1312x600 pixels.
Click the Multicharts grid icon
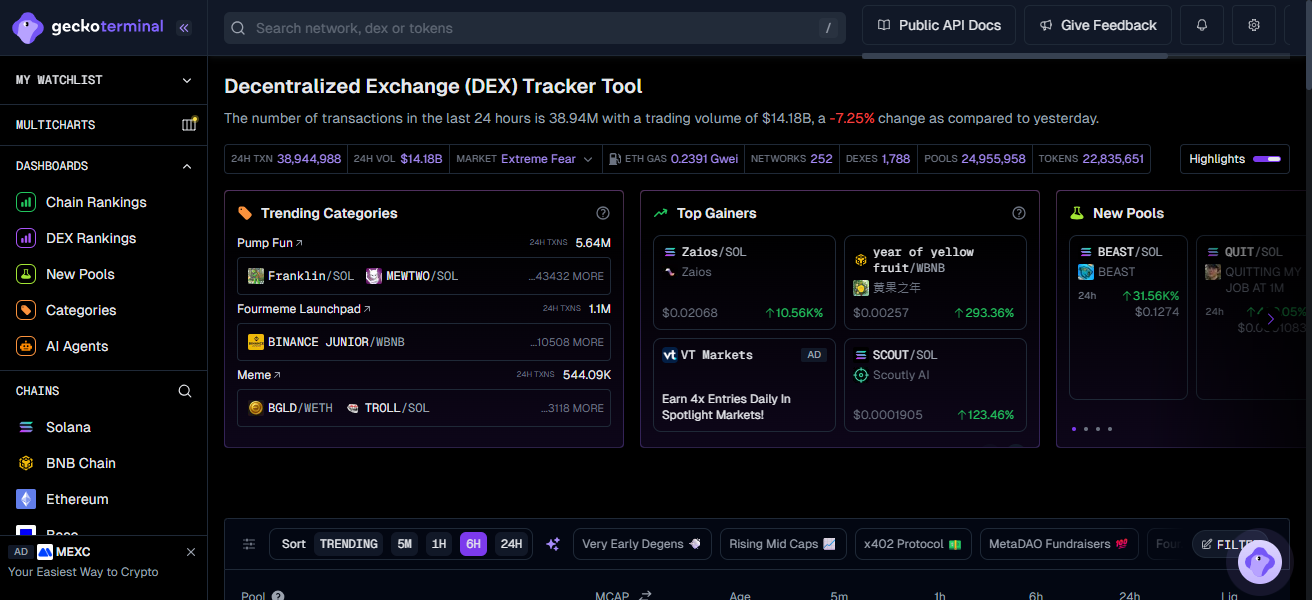(189, 125)
